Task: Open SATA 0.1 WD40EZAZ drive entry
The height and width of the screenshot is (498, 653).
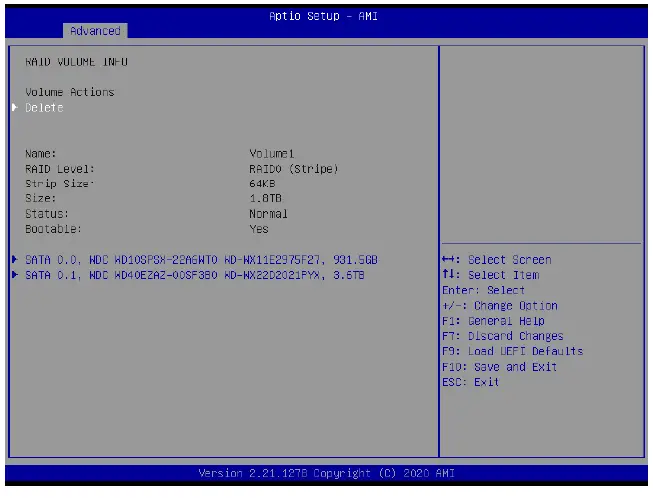Action: click(194, 275)
